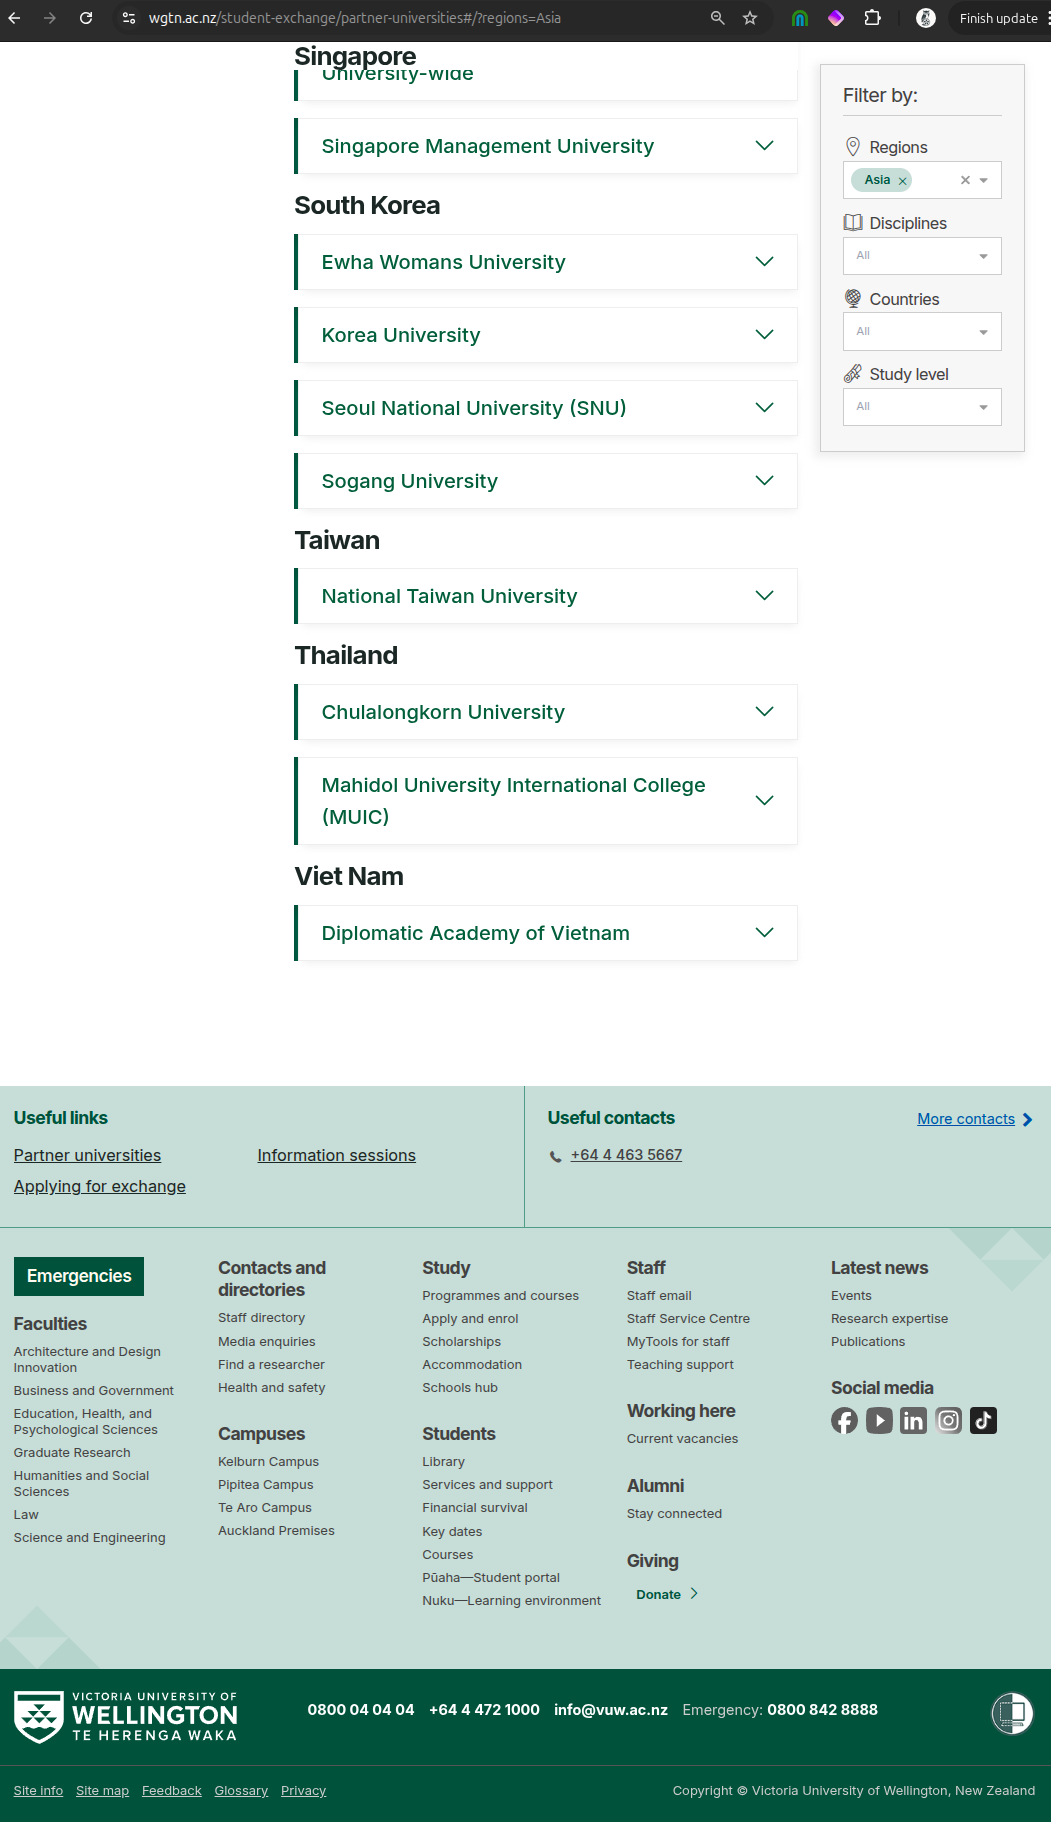Email info@vuw.ac.nz from the footer
Image resolution: width=1051 pixels, height=1822 pixels.
(611, 1710)
